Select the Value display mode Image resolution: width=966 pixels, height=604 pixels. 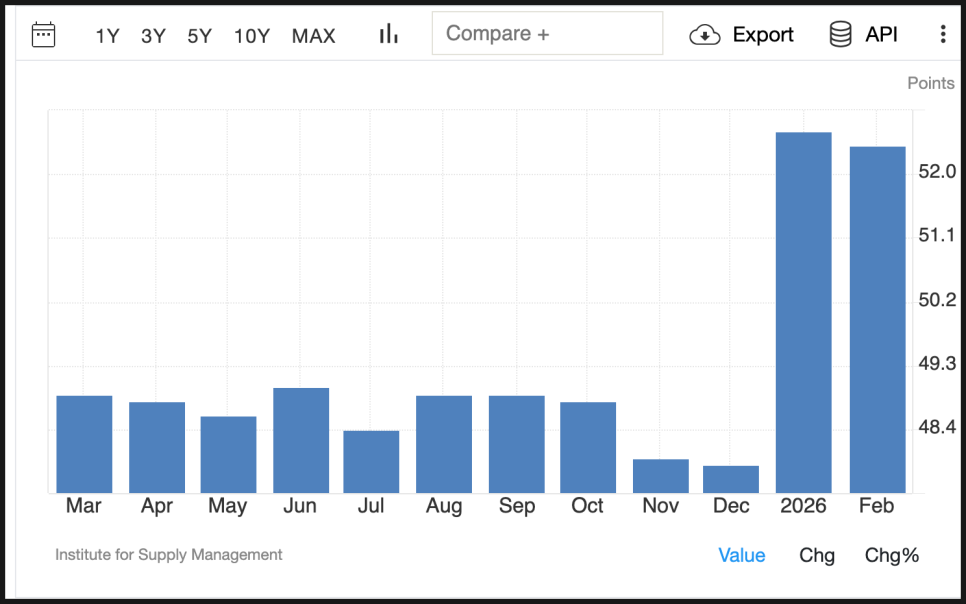741,555
